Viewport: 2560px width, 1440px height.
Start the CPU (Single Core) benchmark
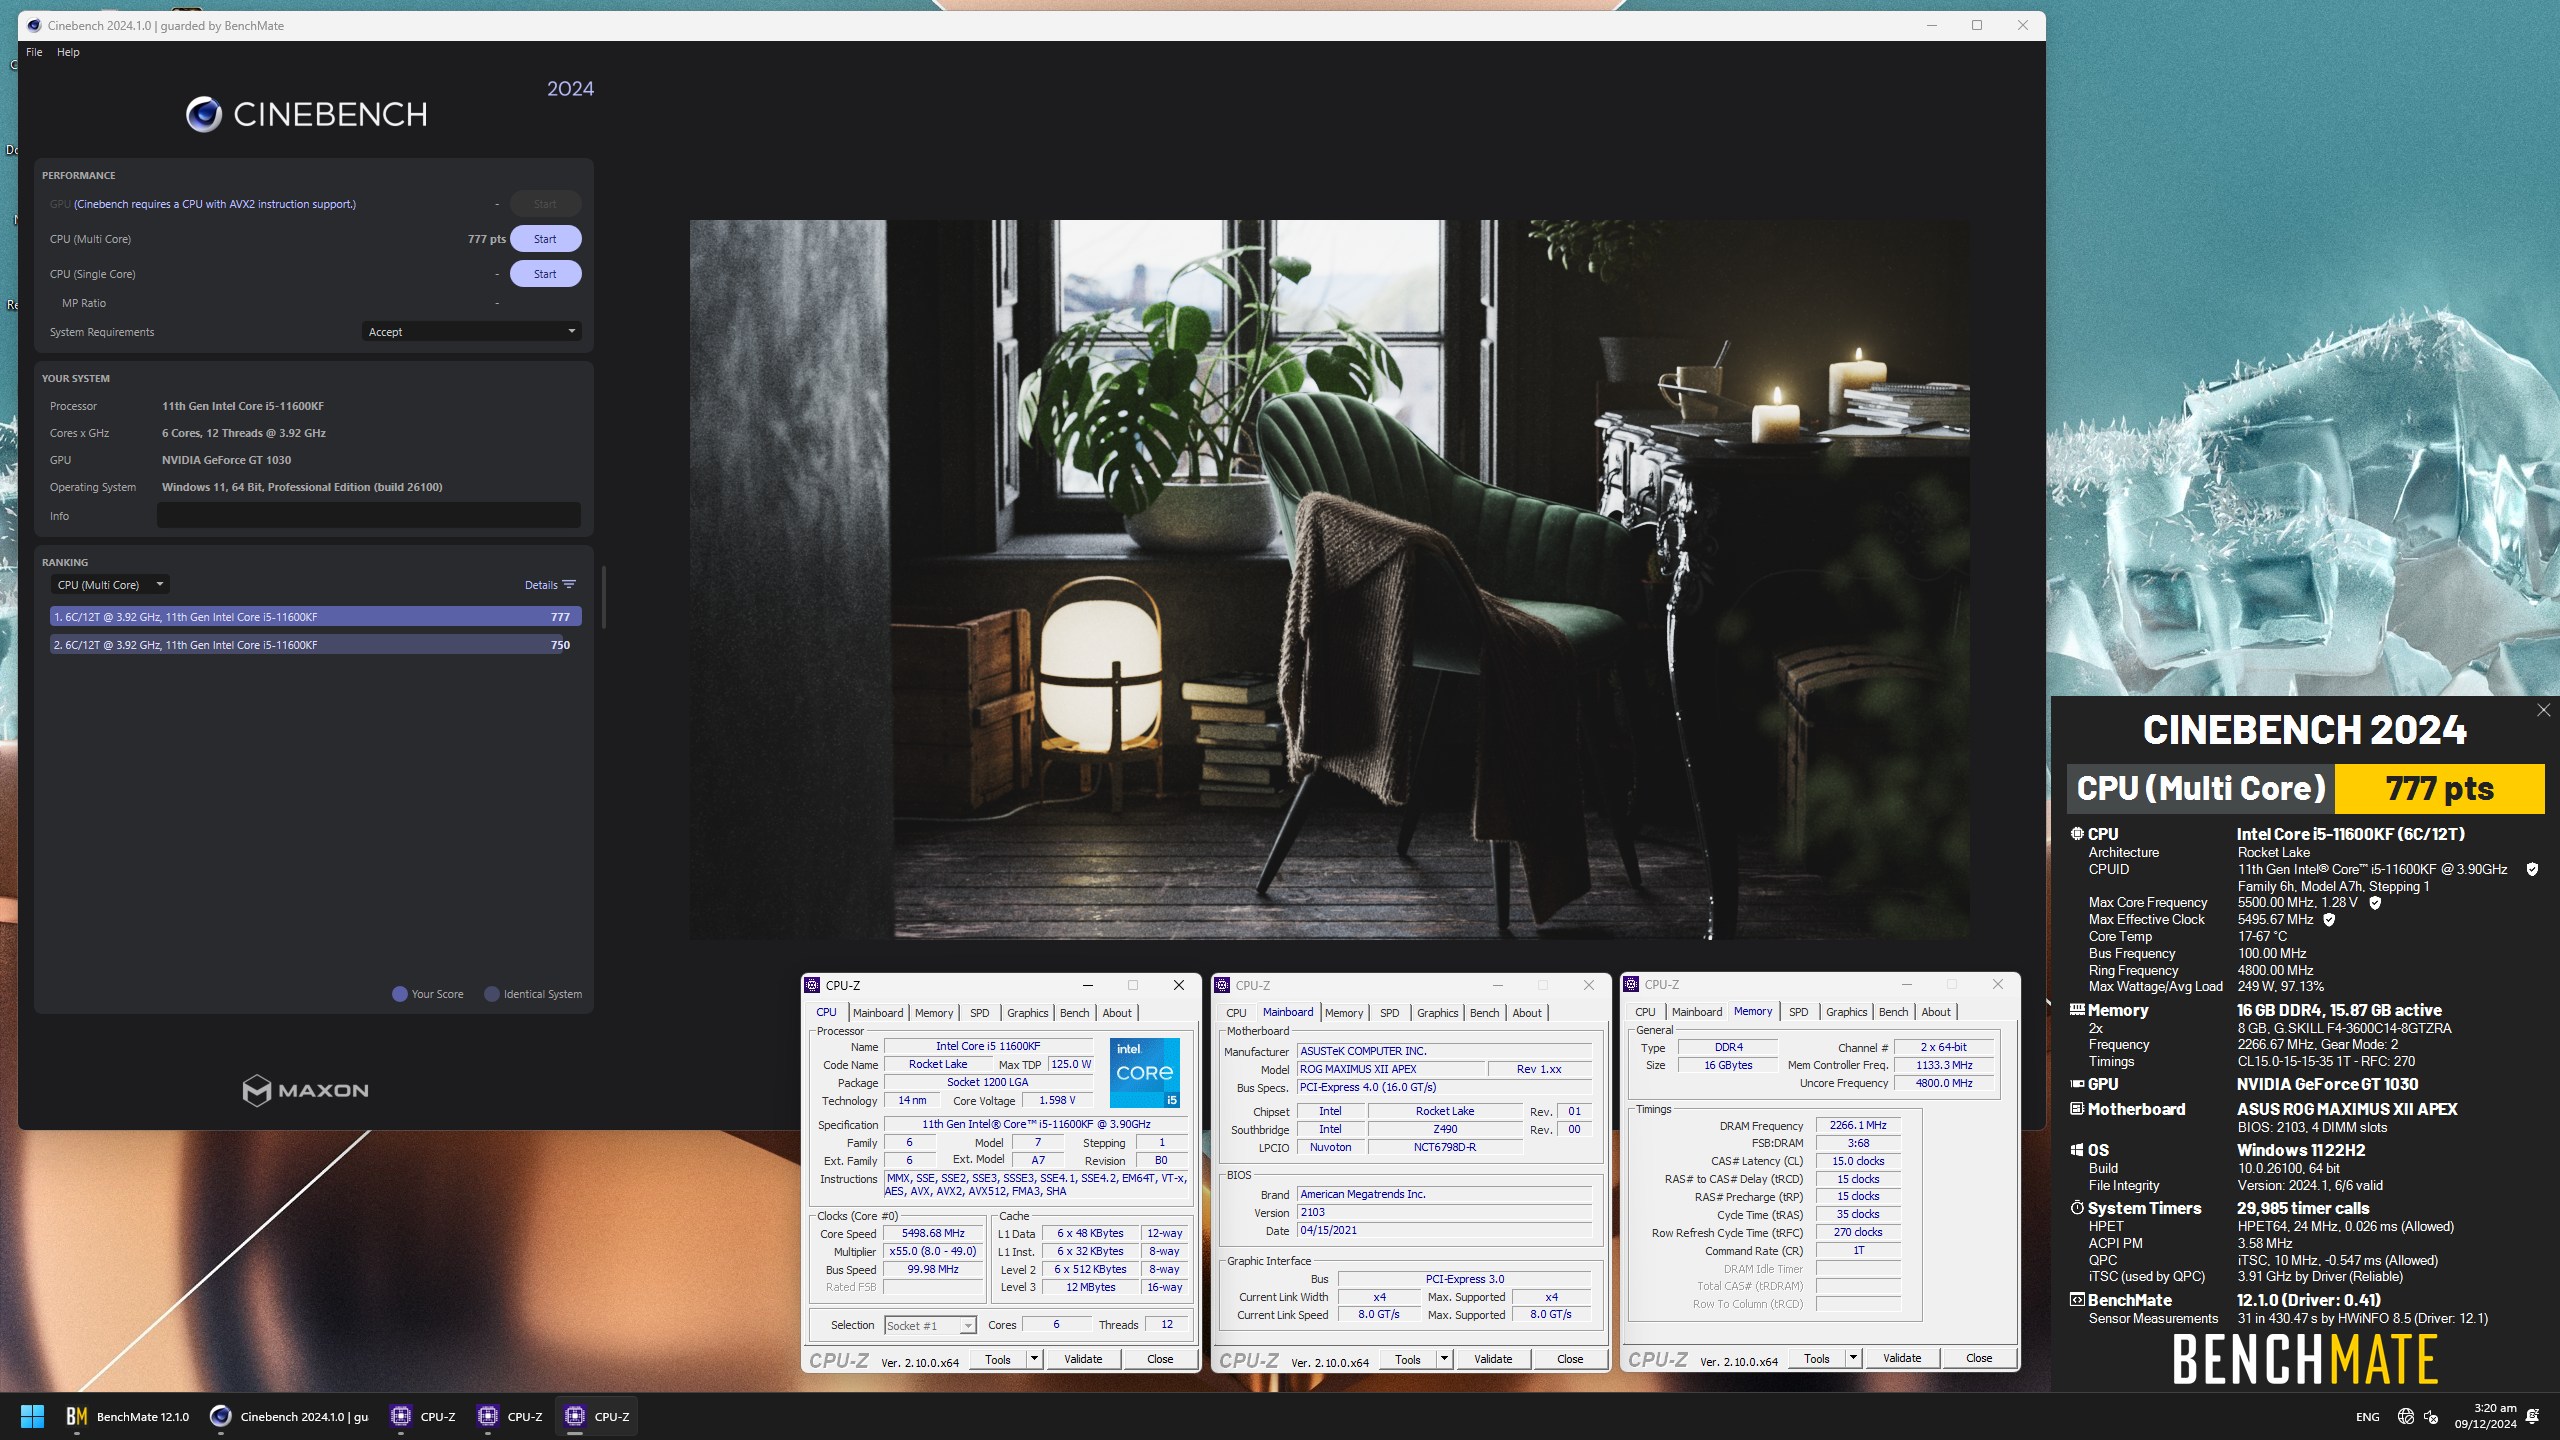[545, 274]
